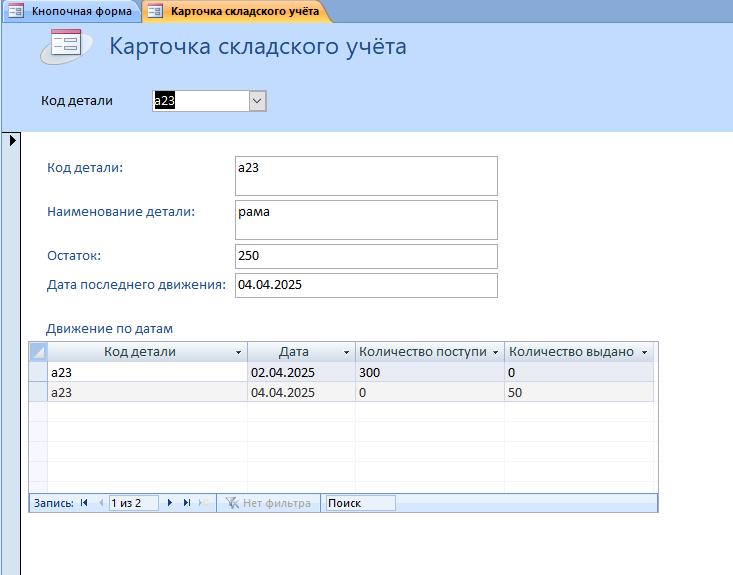Open the Код детали combo box arrow

tap(258, 101)
